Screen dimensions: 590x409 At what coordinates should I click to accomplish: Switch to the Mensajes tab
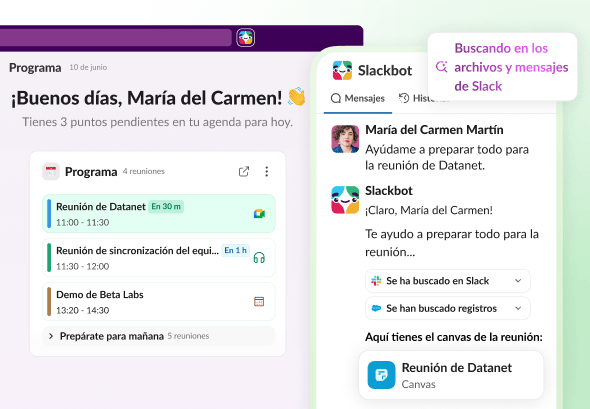pyautogui.click(x=358, y=99)
